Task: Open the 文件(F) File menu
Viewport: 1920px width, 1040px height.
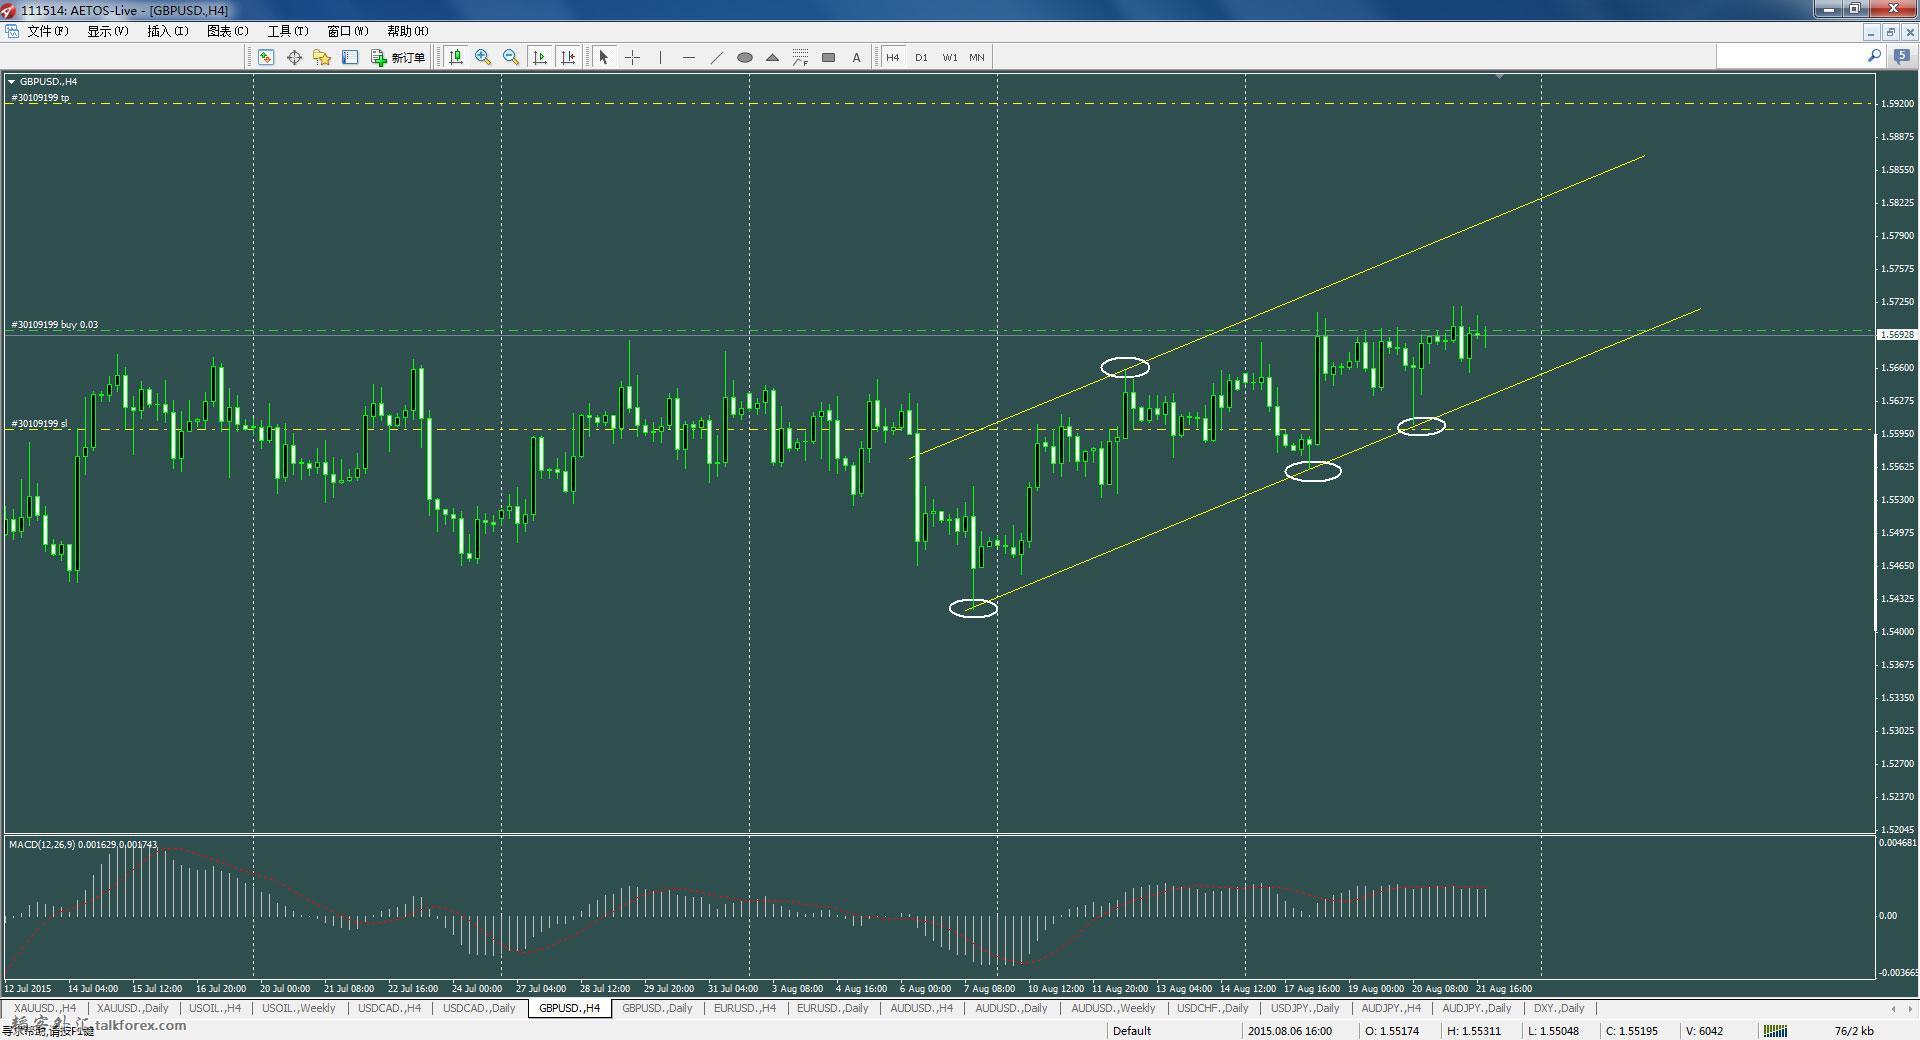Action: 47,31
